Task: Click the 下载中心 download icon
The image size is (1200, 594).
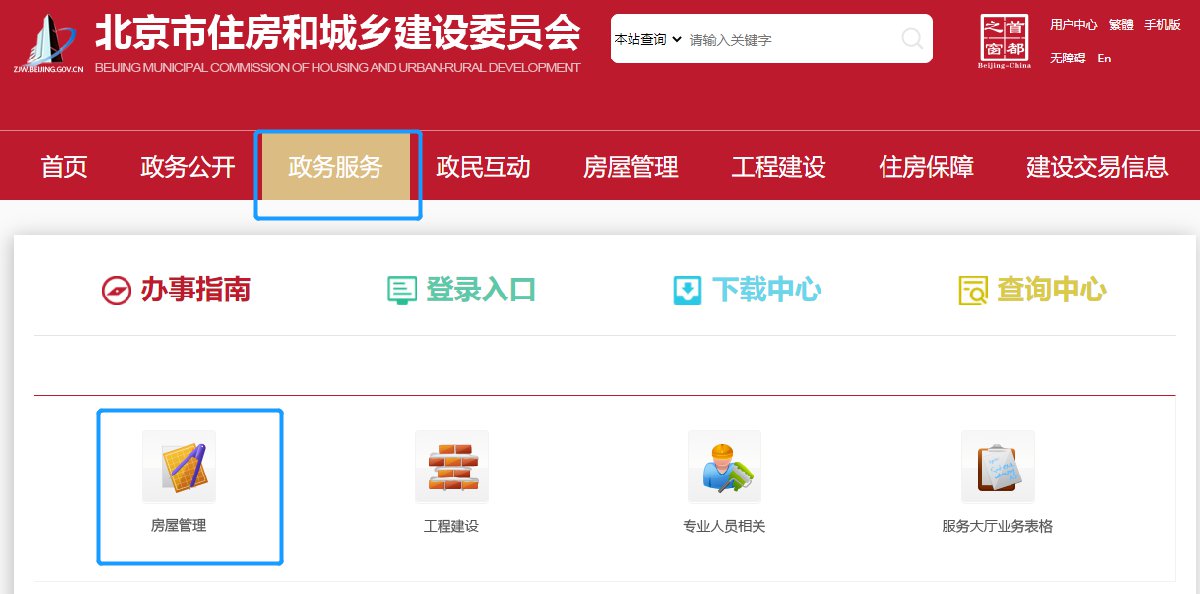Action: (x=687, y=290)
